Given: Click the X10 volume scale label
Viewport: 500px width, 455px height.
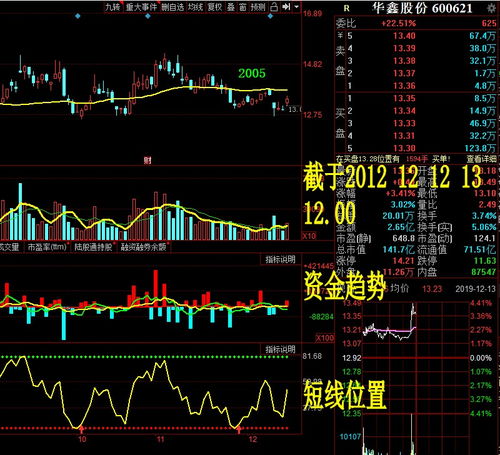Looking at the screenshot, I should pos(309,236).
